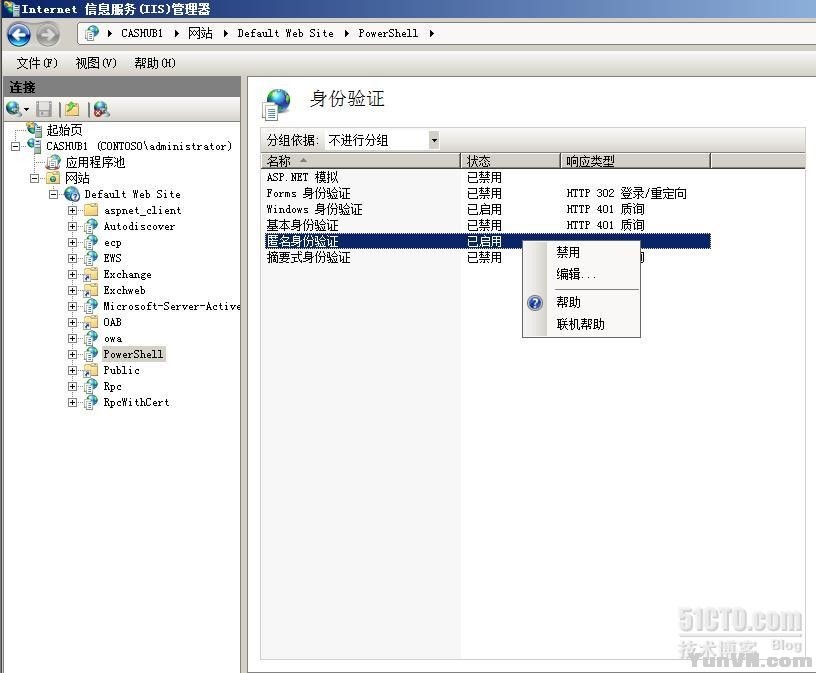
Task: Click the Autodiscover application icon
Action: (91, 226)
